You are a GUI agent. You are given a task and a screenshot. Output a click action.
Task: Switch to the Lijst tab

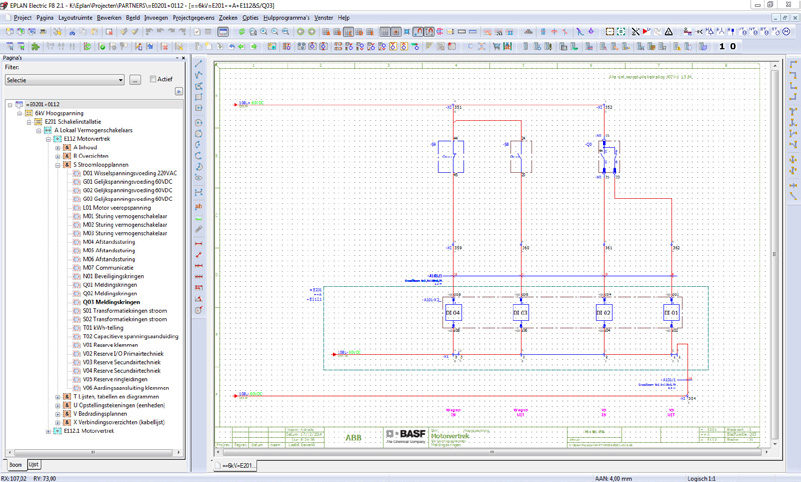(x=34, y=465)
